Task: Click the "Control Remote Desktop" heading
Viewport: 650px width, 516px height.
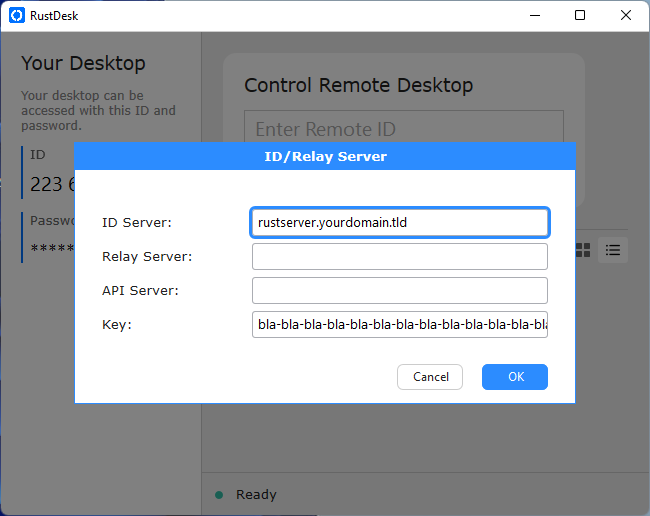Action: 359,85
